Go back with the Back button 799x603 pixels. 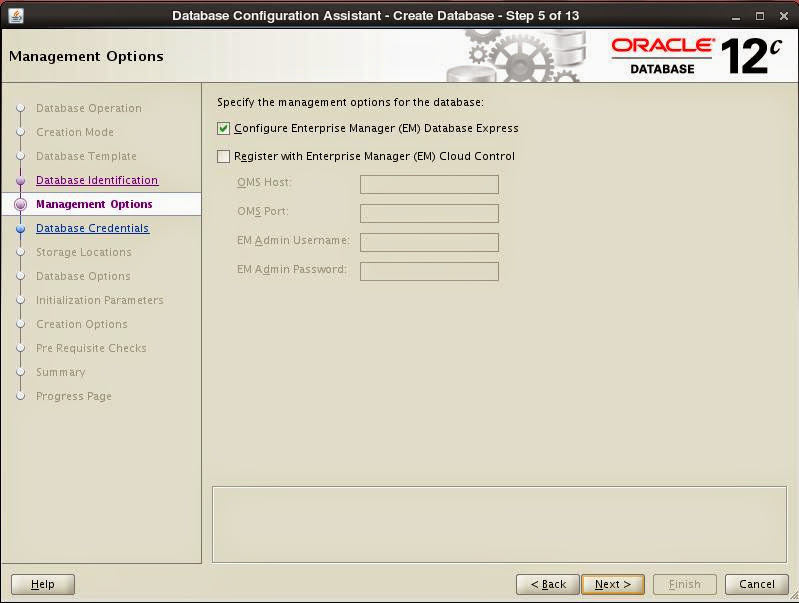(x=548, y=584)
